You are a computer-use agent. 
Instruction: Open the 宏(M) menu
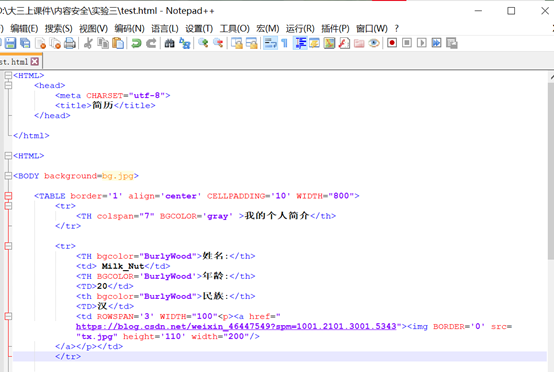tap(267, 28)
